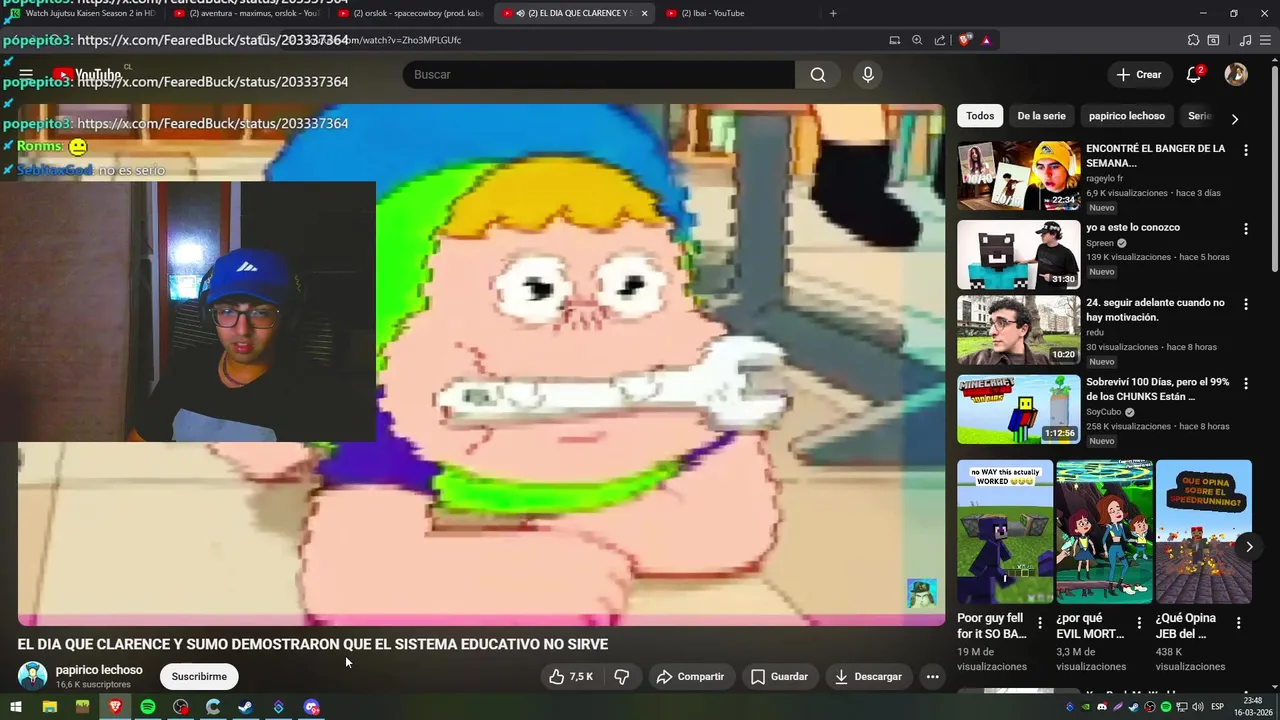The height and width of the screenshot is (720, 1280).
Task: Open the Minecraft 100 Días video thumbnail
Action: click(1018, 409)
